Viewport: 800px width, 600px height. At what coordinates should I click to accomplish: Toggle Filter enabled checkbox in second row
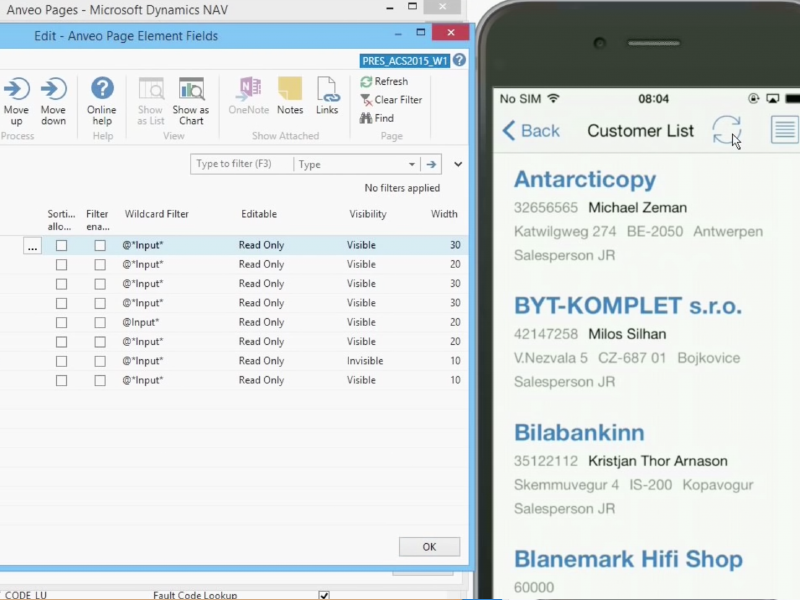100,265
